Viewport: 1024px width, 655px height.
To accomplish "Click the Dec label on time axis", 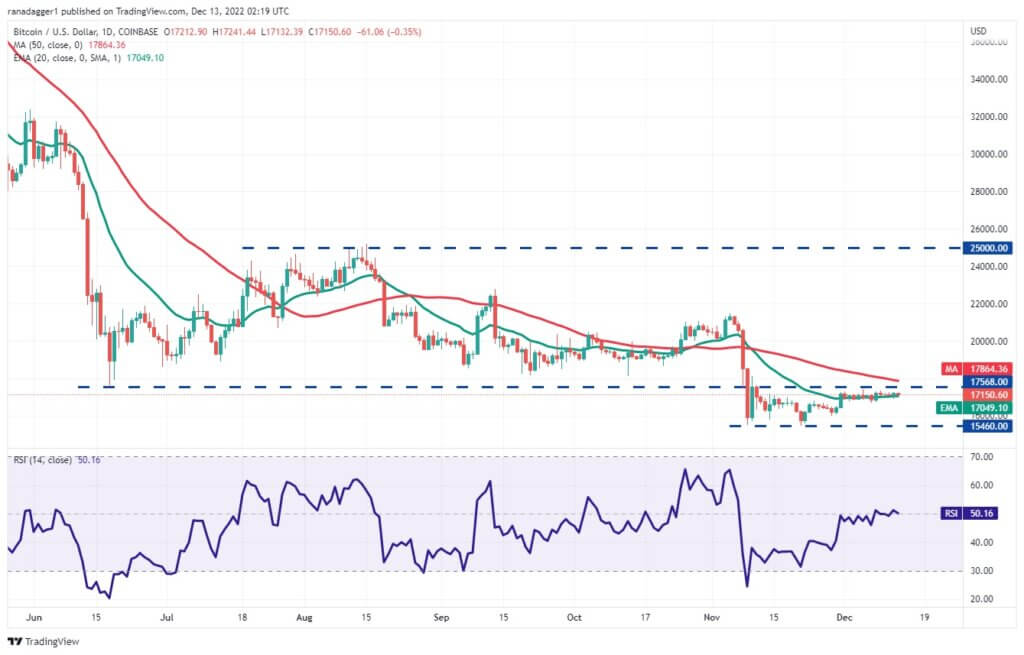I will tap(844, 617).
